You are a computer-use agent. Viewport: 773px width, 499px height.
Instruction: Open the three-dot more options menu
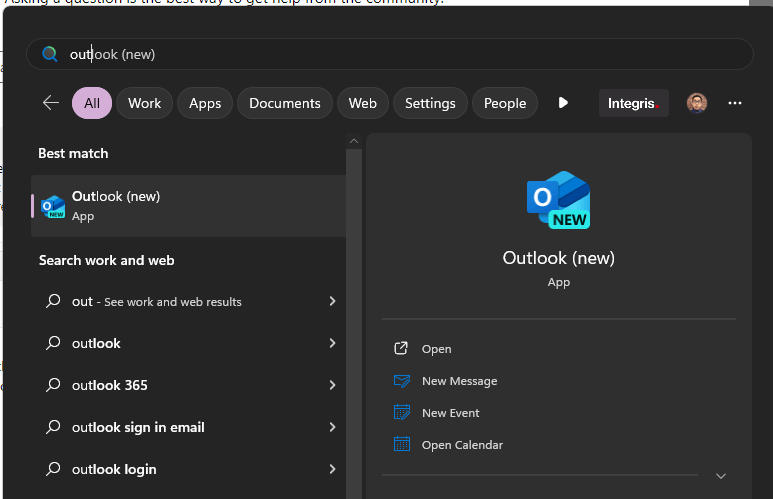735,103
